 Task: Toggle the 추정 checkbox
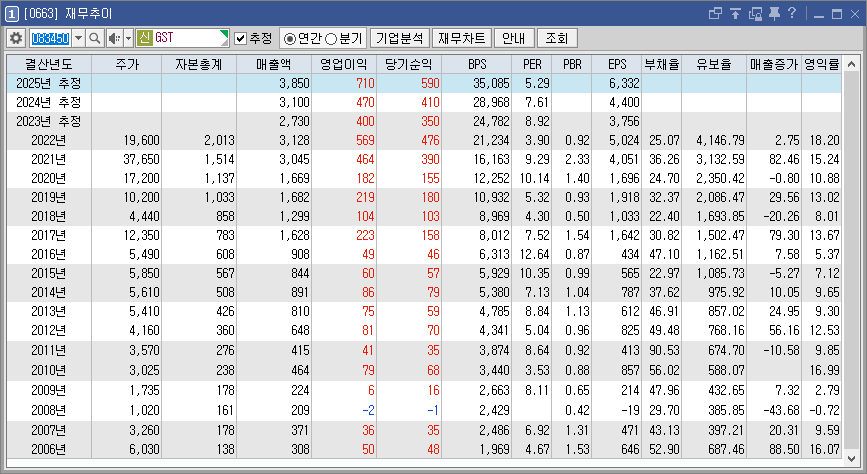click(240, 38)
